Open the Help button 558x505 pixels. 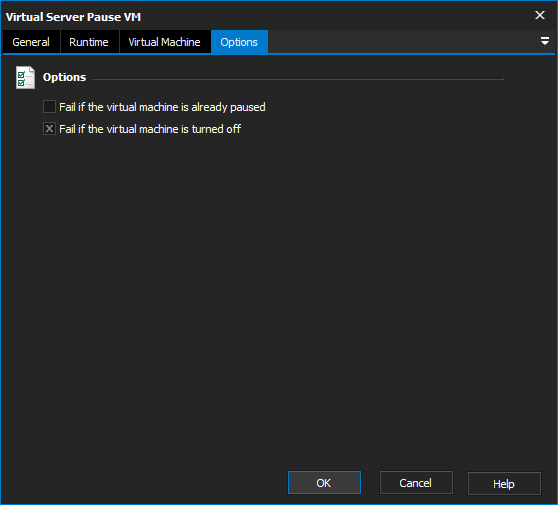coord(504,483)
